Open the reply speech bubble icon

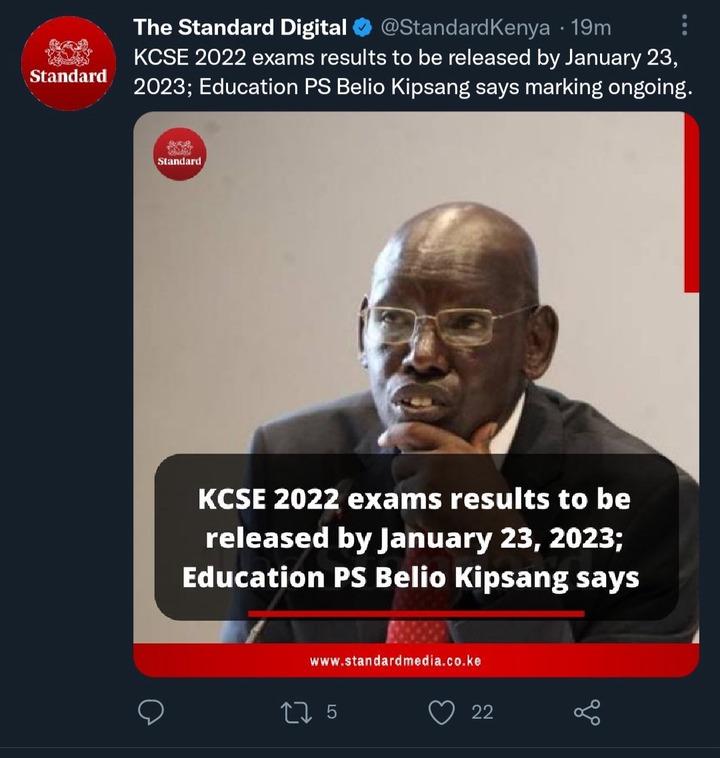click(x=151, y=712)
